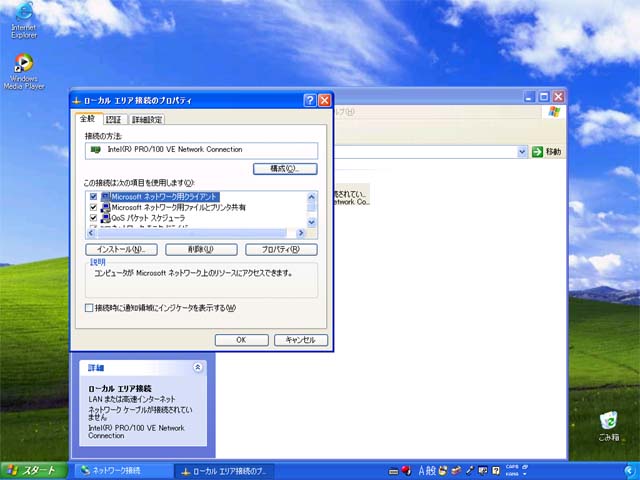This screenshot has width=640, height=480.
Task: Open the Windows Media Player desktop icon
Action: tap(24, 72)
